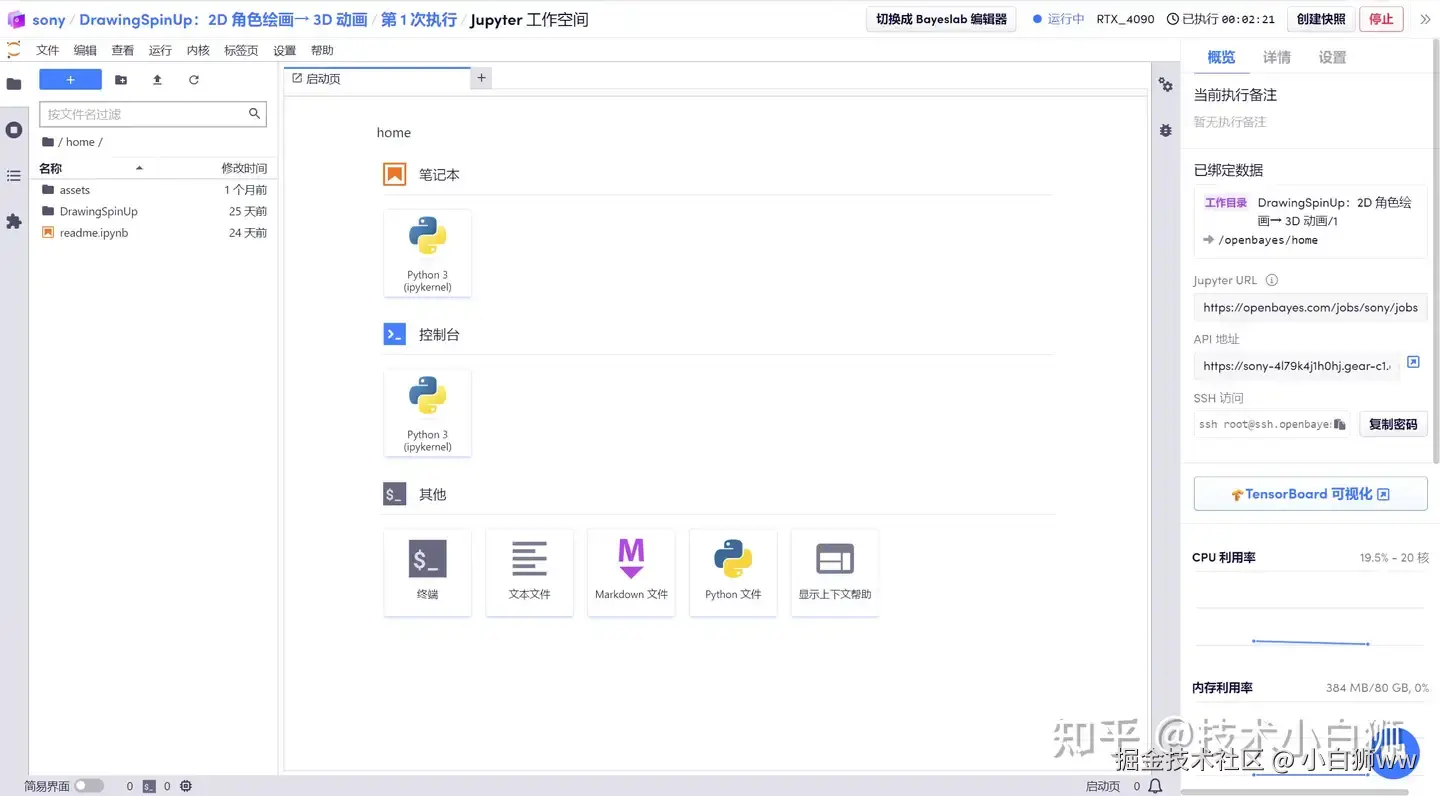
Task: Copy the SSH command icon
Action: 1340,424
